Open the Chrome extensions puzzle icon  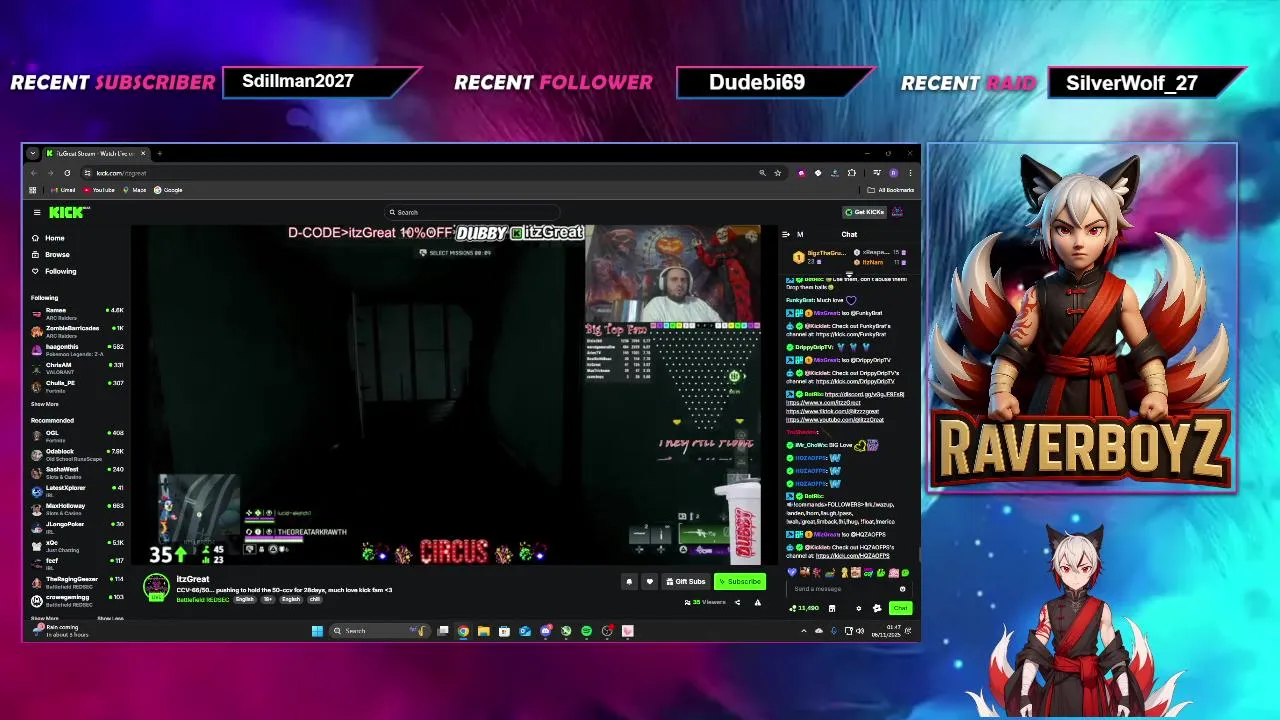click(852, 173)
